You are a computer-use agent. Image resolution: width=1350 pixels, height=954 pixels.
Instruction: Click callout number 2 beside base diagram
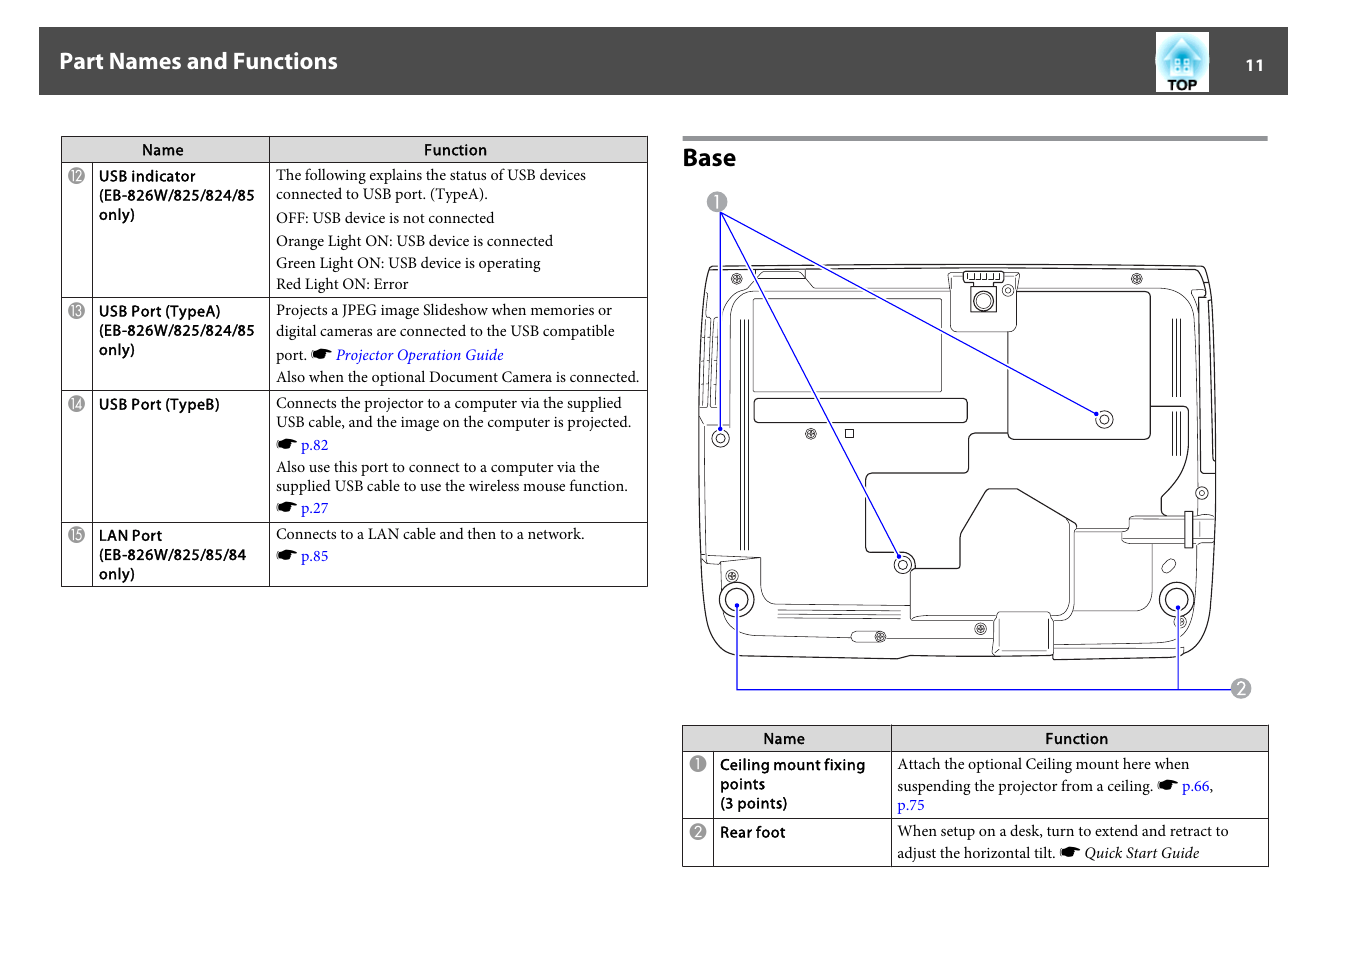coord(1241,688)
